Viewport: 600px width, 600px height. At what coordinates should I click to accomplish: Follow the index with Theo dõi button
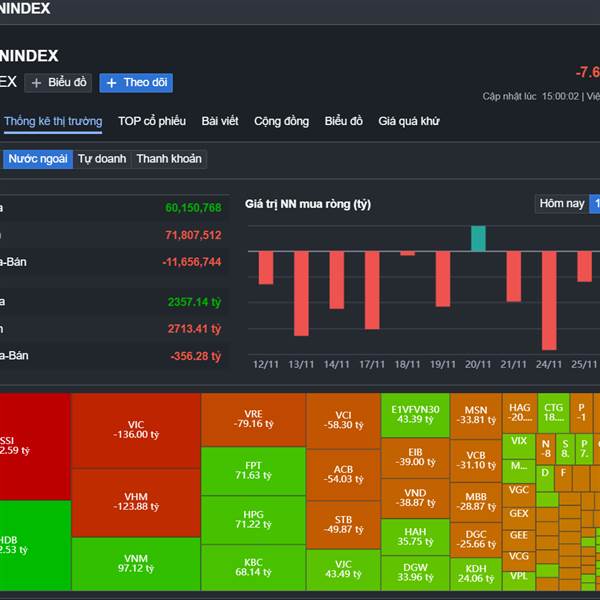136,83
